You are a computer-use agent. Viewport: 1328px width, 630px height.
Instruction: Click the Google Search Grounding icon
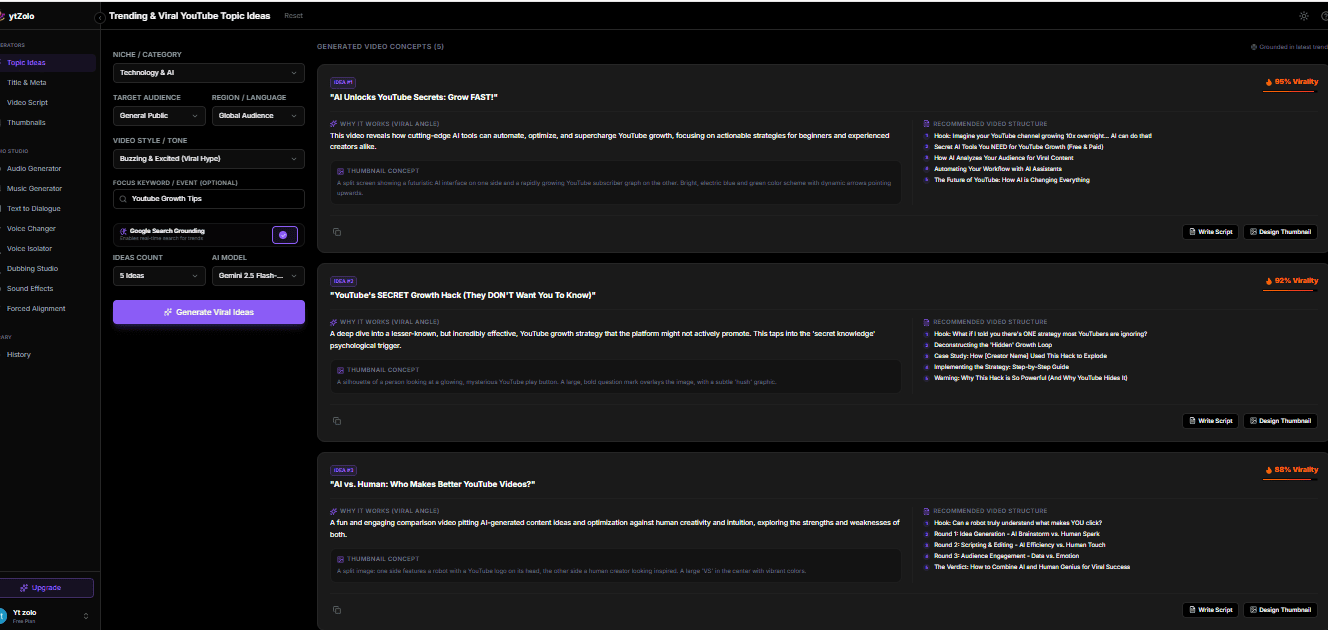(x=123, y=231)
